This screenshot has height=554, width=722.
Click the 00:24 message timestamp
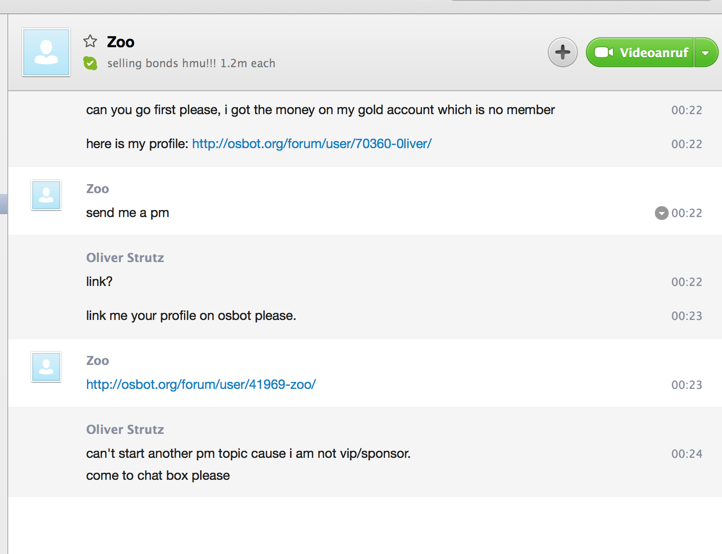686,454
